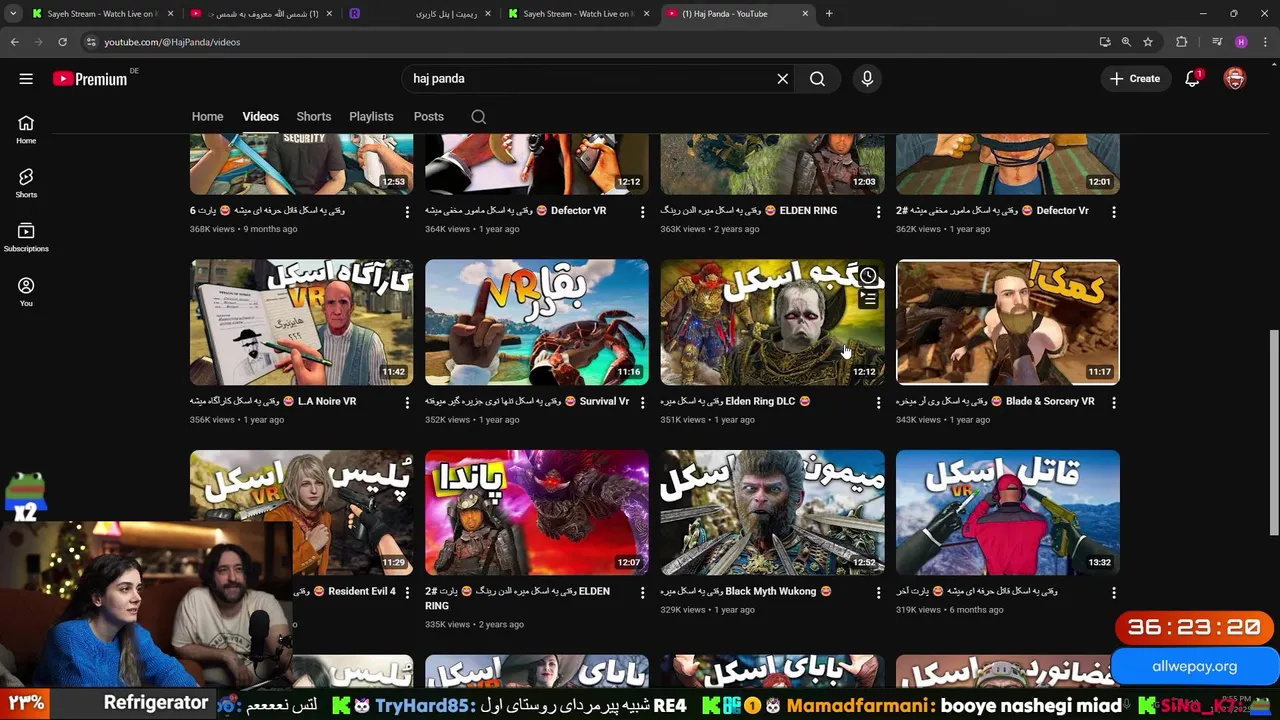View site information icon in address bar

(91, 42)
